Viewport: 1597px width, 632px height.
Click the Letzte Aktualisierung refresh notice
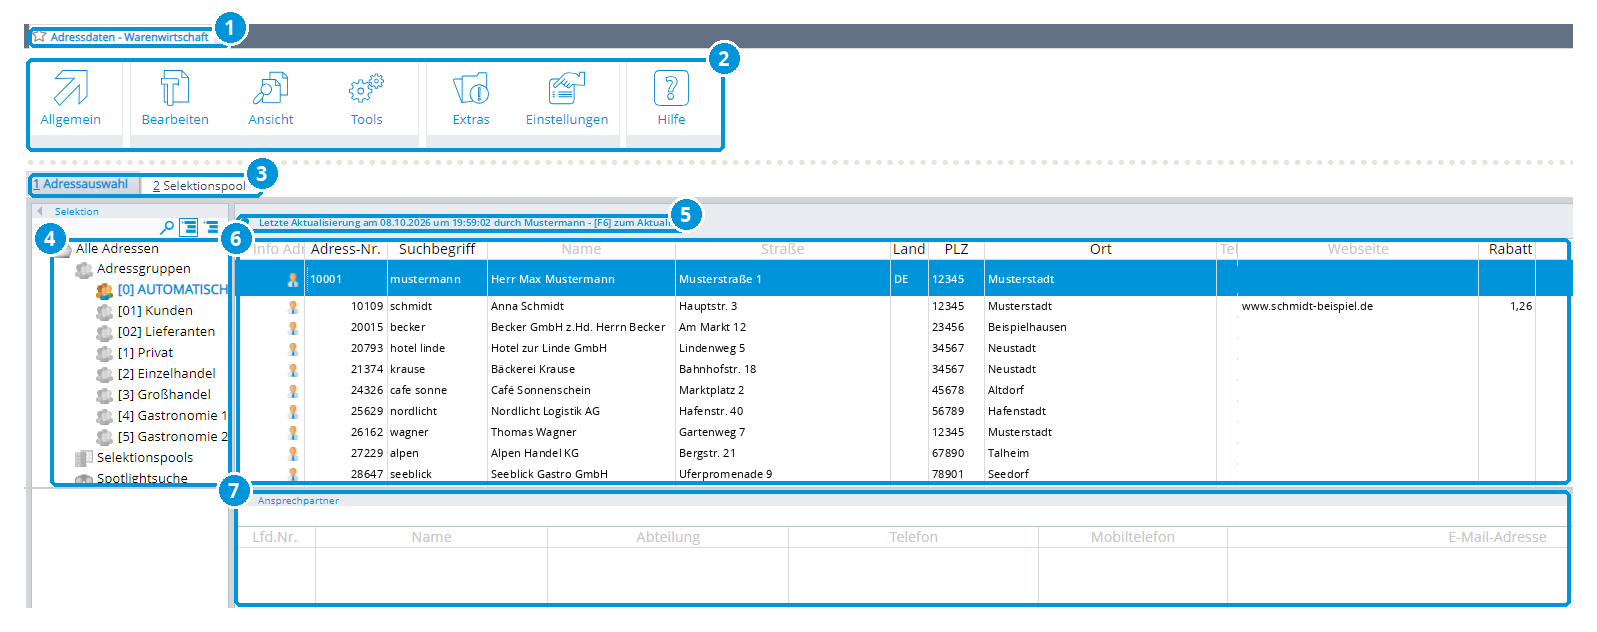point(465,223)
